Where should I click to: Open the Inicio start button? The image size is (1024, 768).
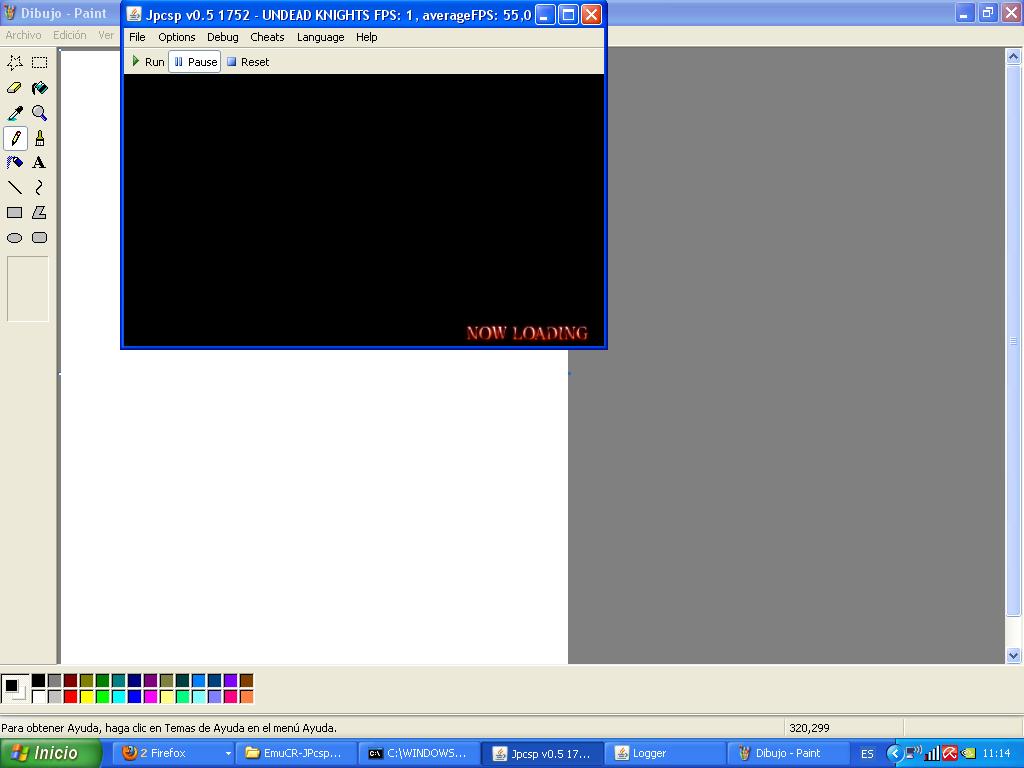[51, 754]
